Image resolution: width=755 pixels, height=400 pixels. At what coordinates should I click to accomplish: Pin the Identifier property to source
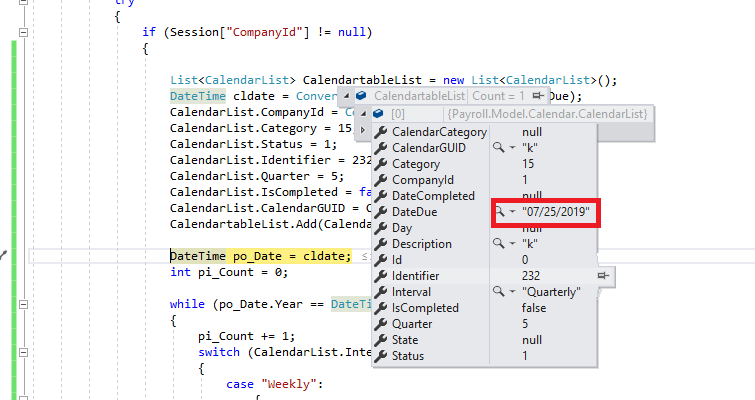point(604,275)
